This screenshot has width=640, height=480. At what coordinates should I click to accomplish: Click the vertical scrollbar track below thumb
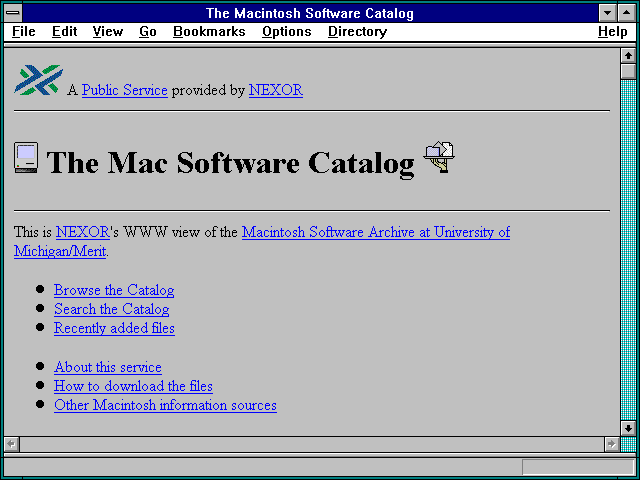pyautogui.click(x=629, y=250)
